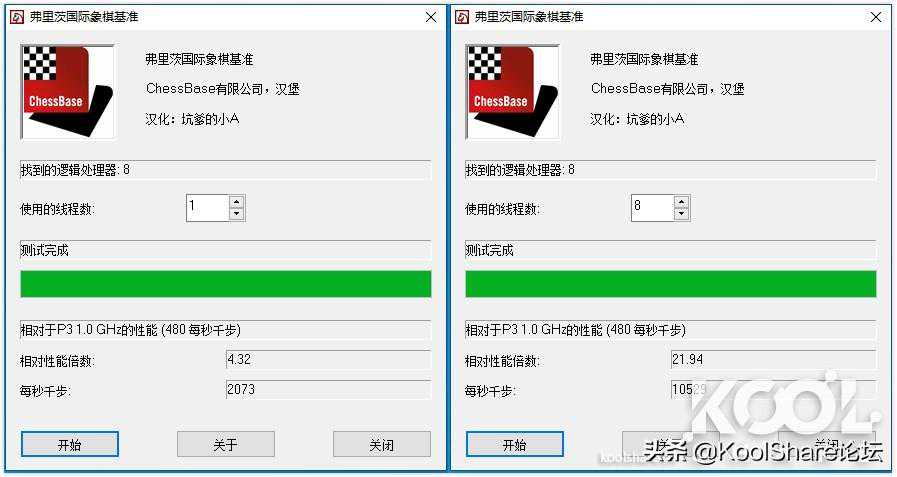Decrease thread count in left window
Viewport: 897px width, 477px height.
(x=237, y=214)
